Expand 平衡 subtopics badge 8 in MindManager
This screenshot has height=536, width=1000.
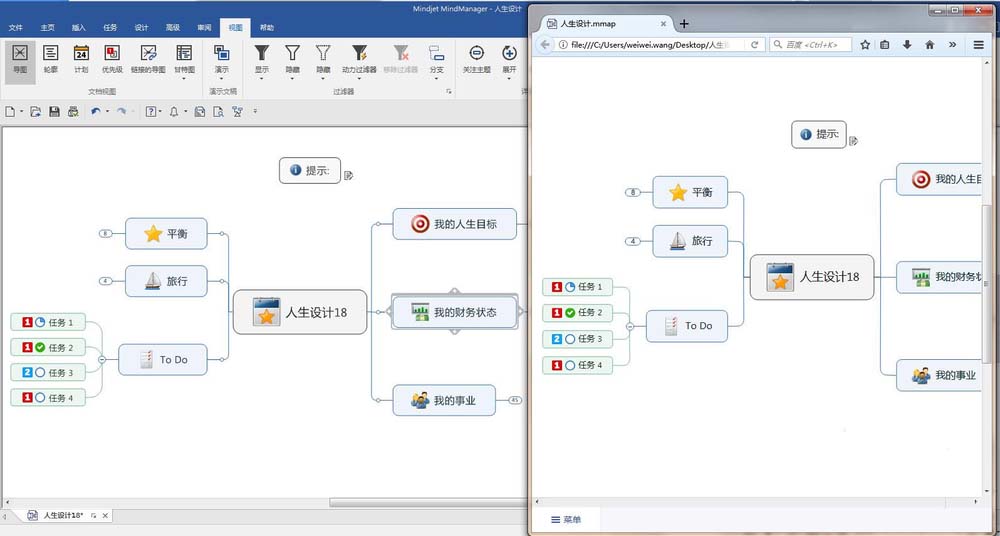pos(105,234)
